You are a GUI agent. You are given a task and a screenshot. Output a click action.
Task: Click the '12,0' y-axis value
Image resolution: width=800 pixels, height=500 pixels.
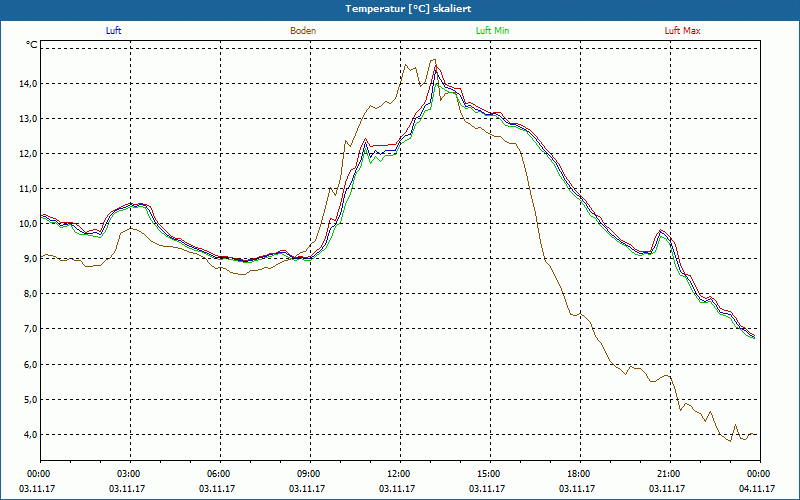(x=28, y=154)
